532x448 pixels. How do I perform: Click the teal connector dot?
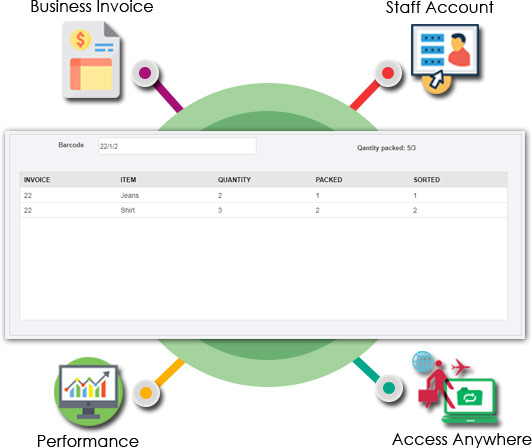click(389, 388)
